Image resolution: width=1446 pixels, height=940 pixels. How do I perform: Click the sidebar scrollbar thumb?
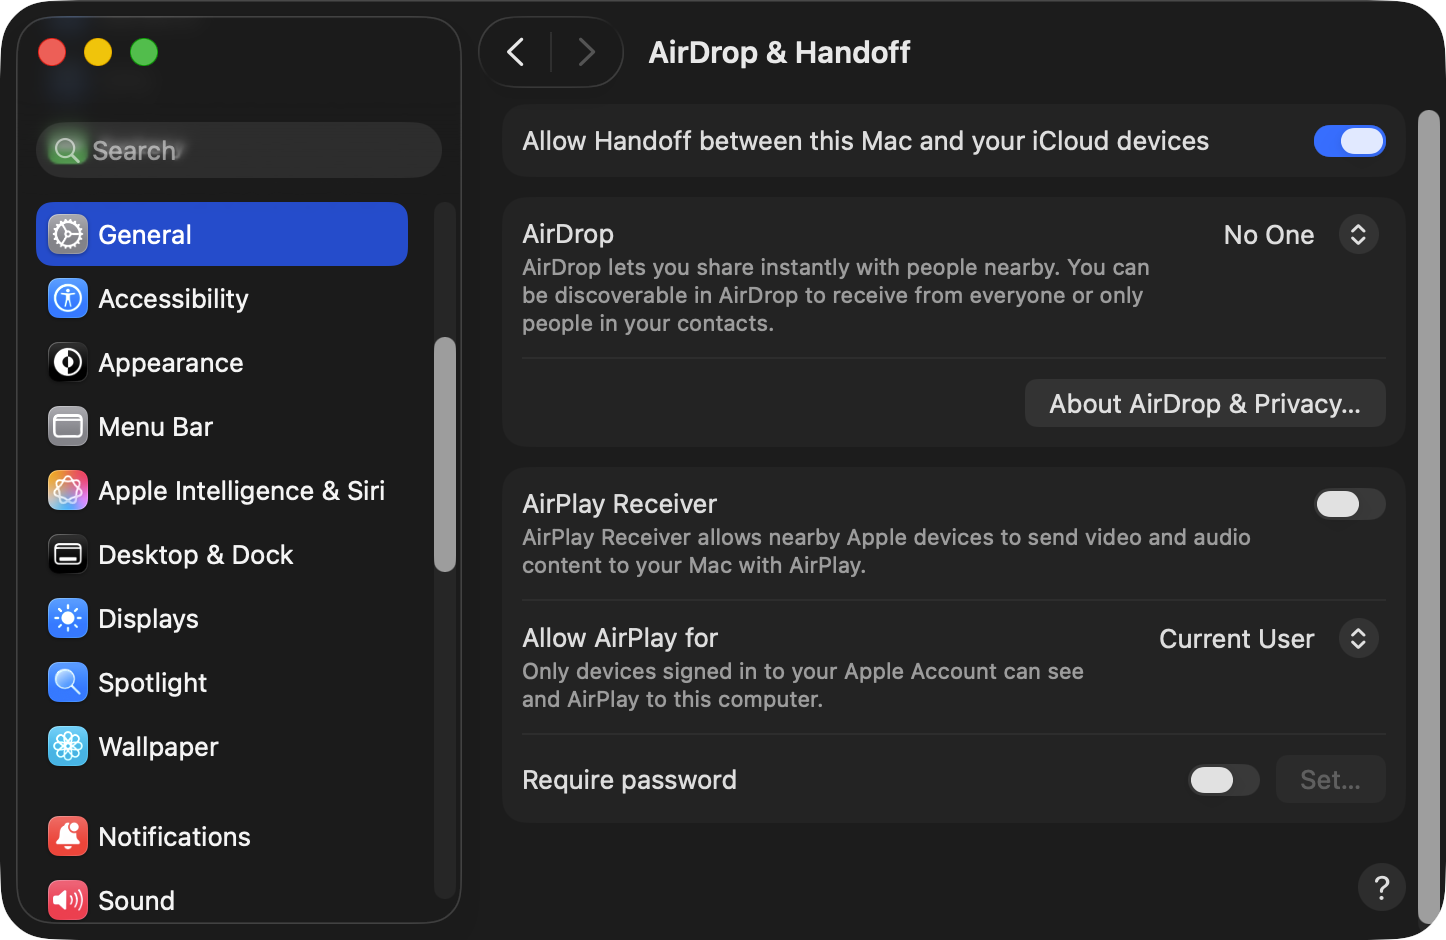coord(445,455)
